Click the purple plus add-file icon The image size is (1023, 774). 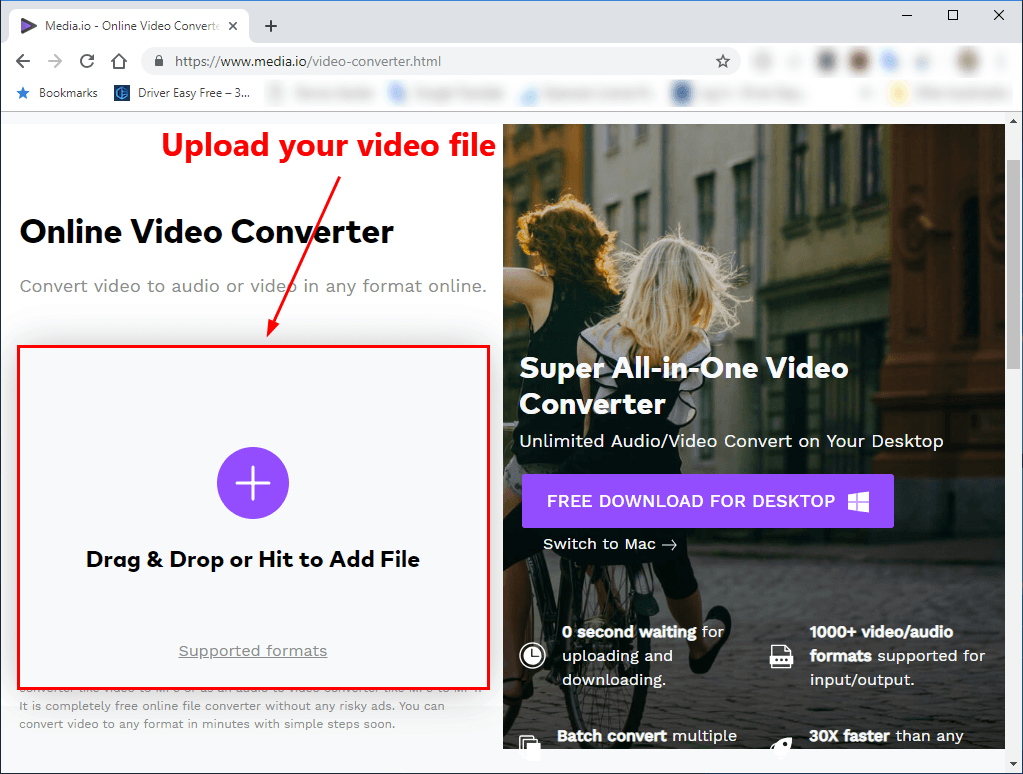coord(252,483)
